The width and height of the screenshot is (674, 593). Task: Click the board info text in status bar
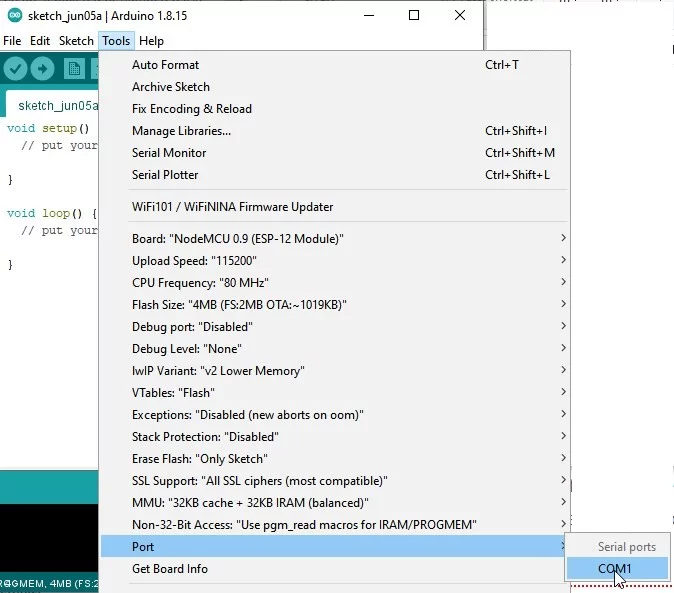(49, 584)
